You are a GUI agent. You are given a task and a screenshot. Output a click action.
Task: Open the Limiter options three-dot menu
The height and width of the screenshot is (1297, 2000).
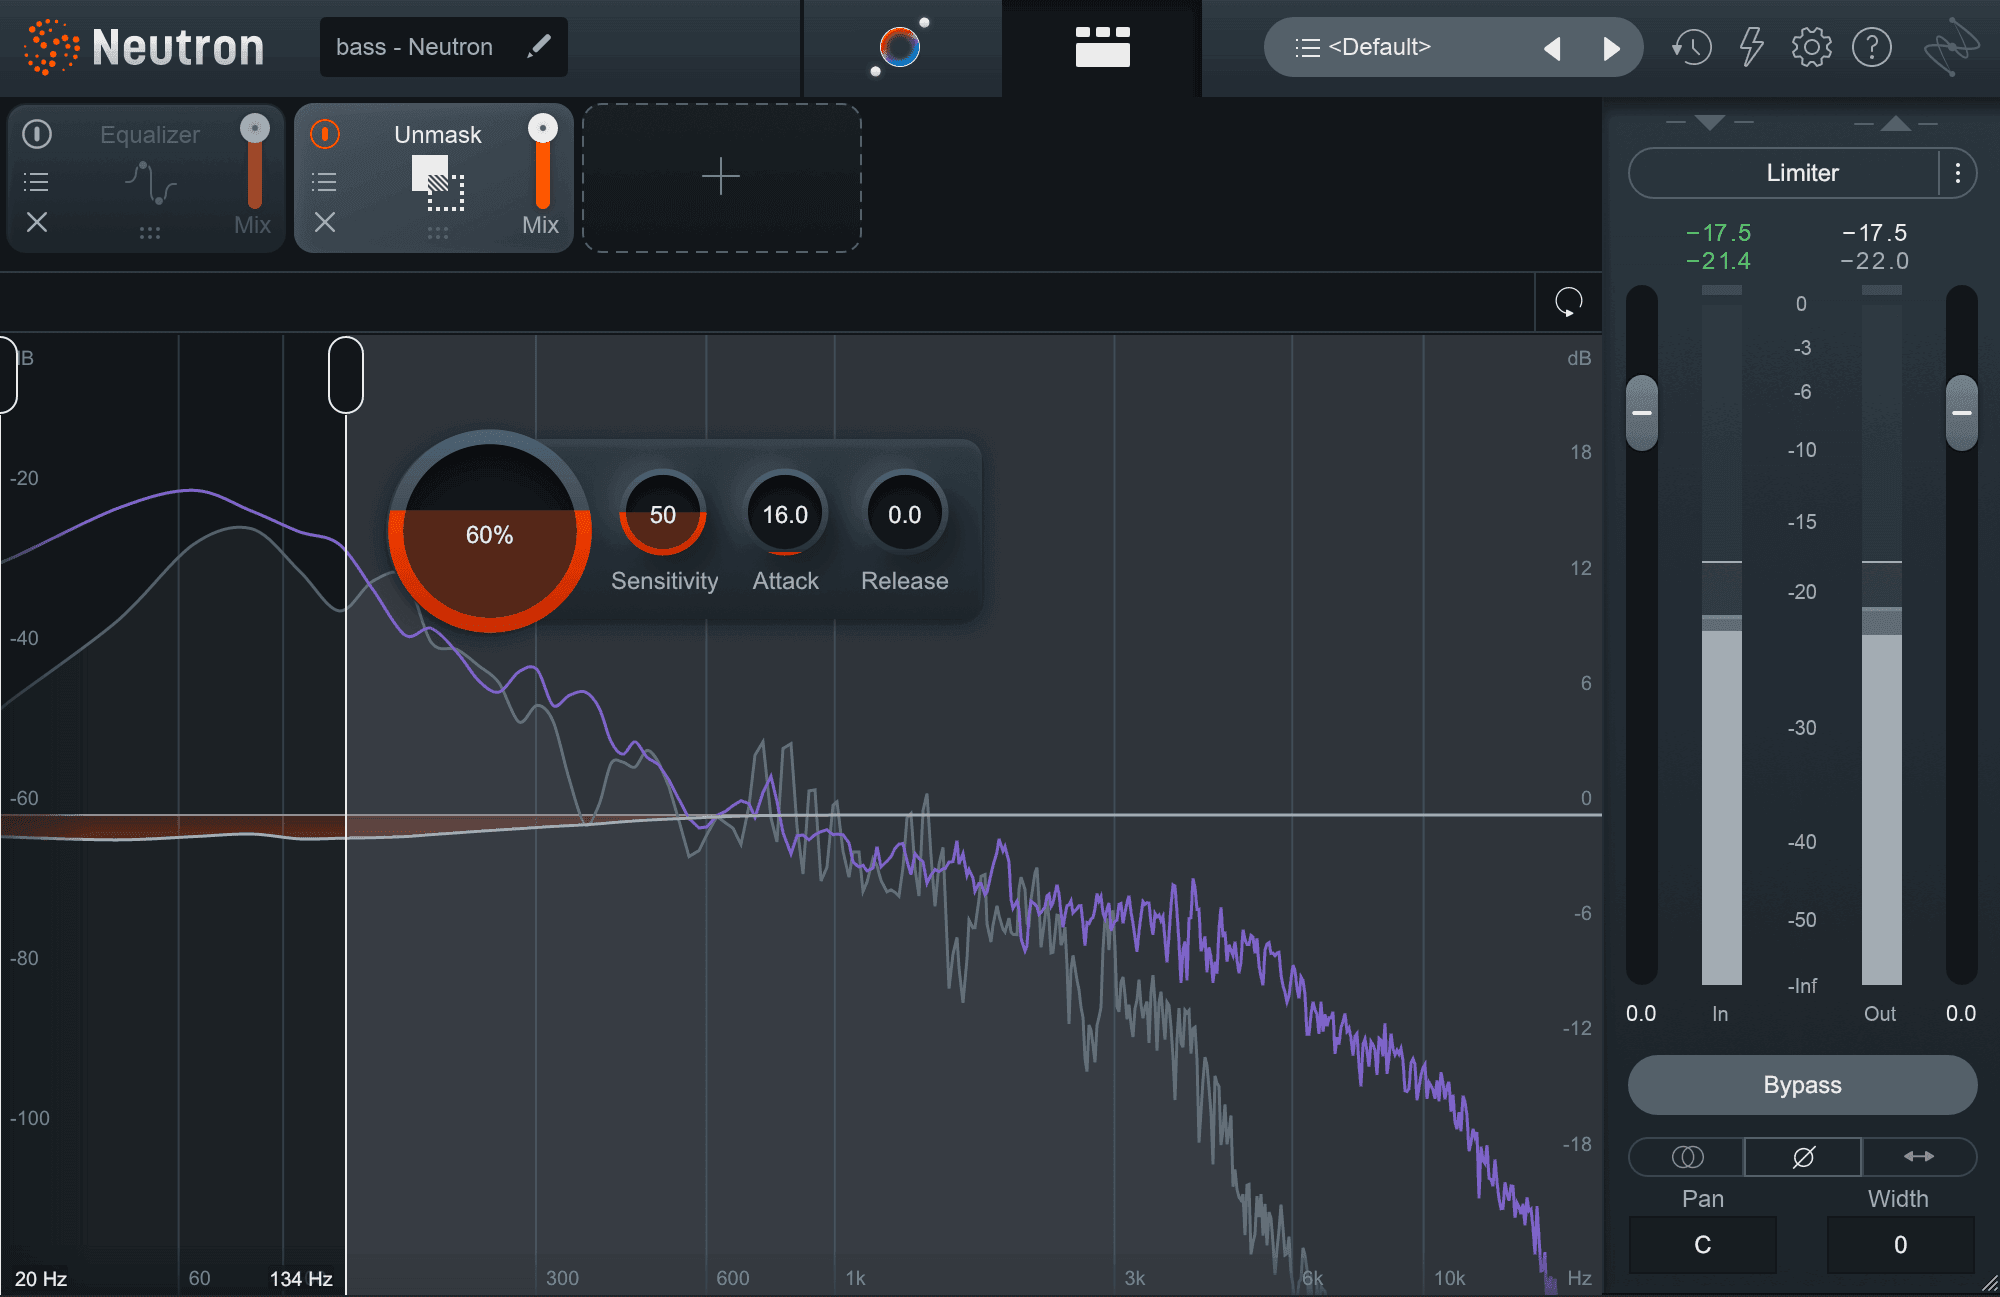(1958, 173)
